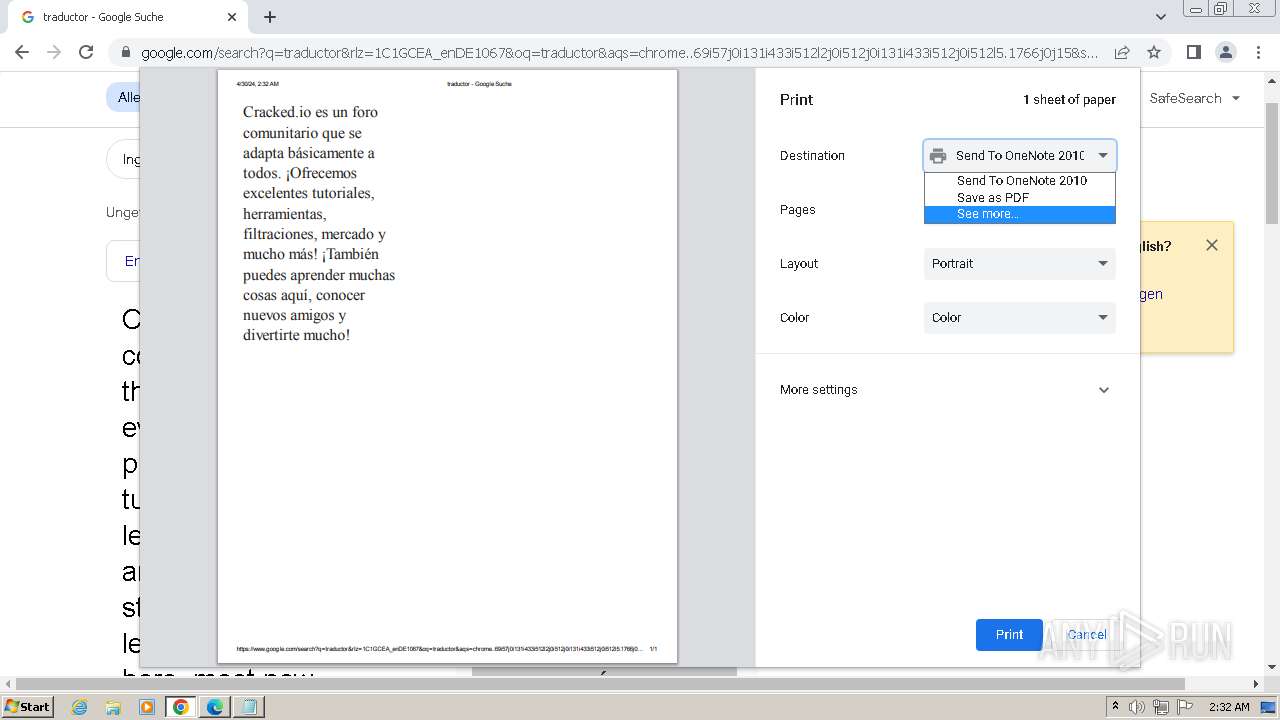Screen dimensions: 1280x720
Task: Show hidden system tray icons
Action: [x=1115, y=707]
